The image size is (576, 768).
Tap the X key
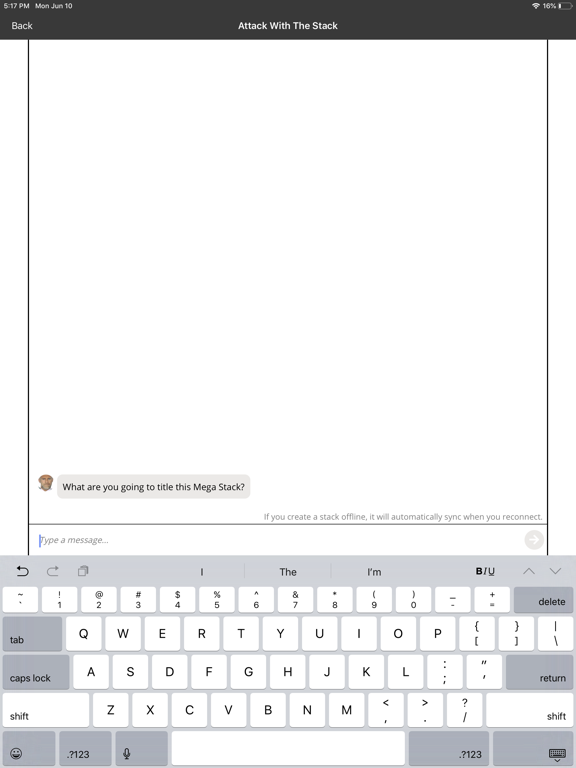150,710
